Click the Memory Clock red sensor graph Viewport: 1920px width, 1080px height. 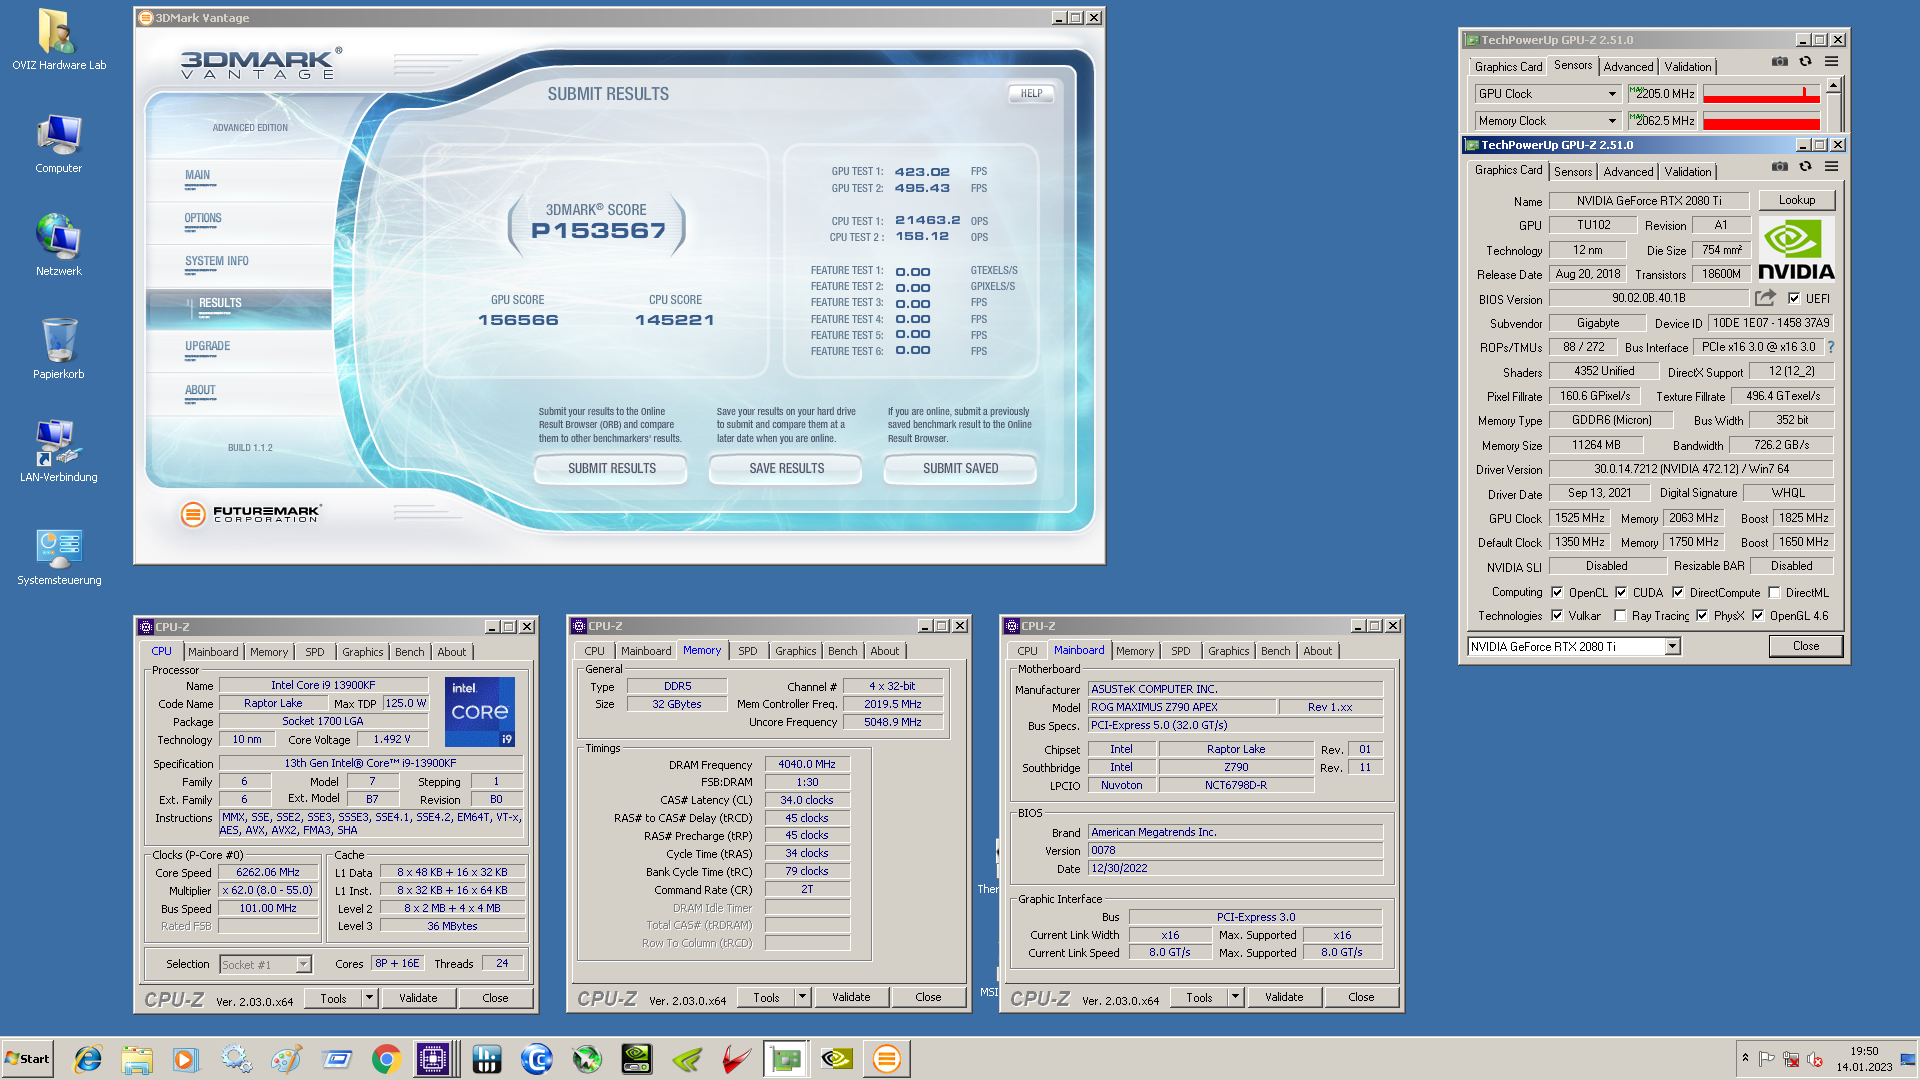1761,121
